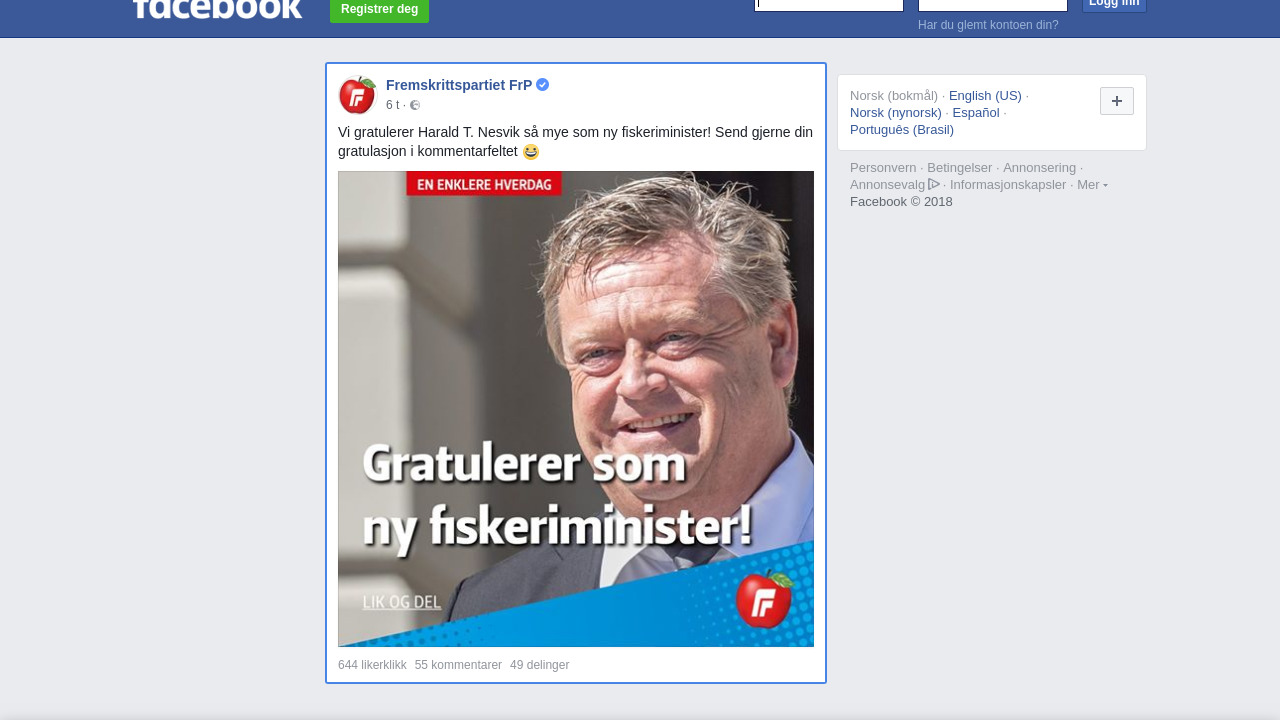Open the post image of new fiskeriminister
This screenshot has height=720, width=1280.
[x=576, y=409]
